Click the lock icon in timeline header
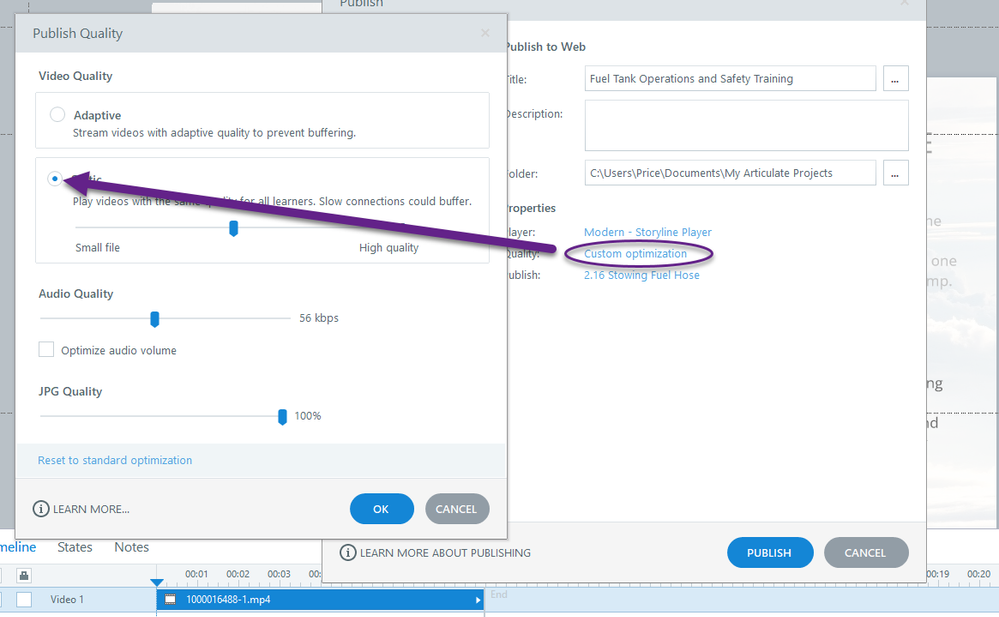The height and width of the screenshot is (617, 999). [x=24, y=576]
